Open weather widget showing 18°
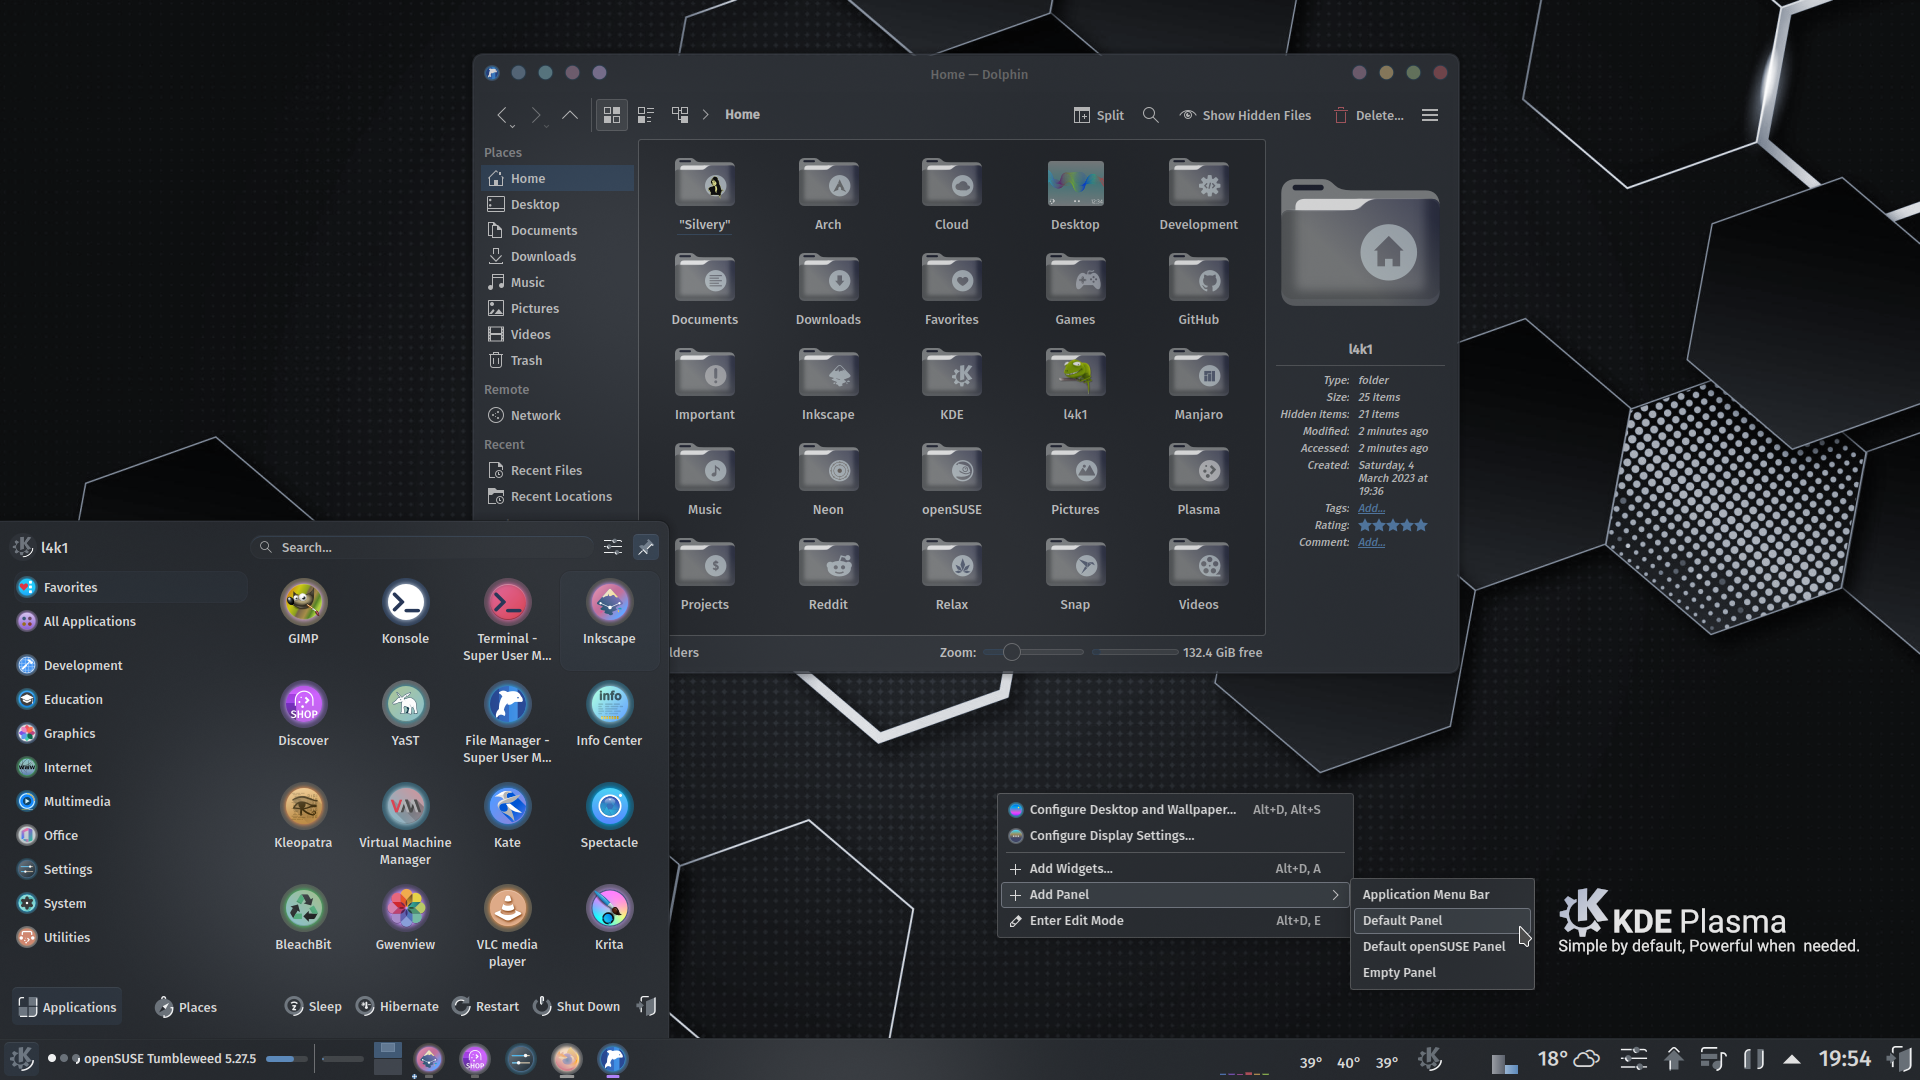The height and width of the screenshot is (1080, 1920). (x=1568, y=1059)
